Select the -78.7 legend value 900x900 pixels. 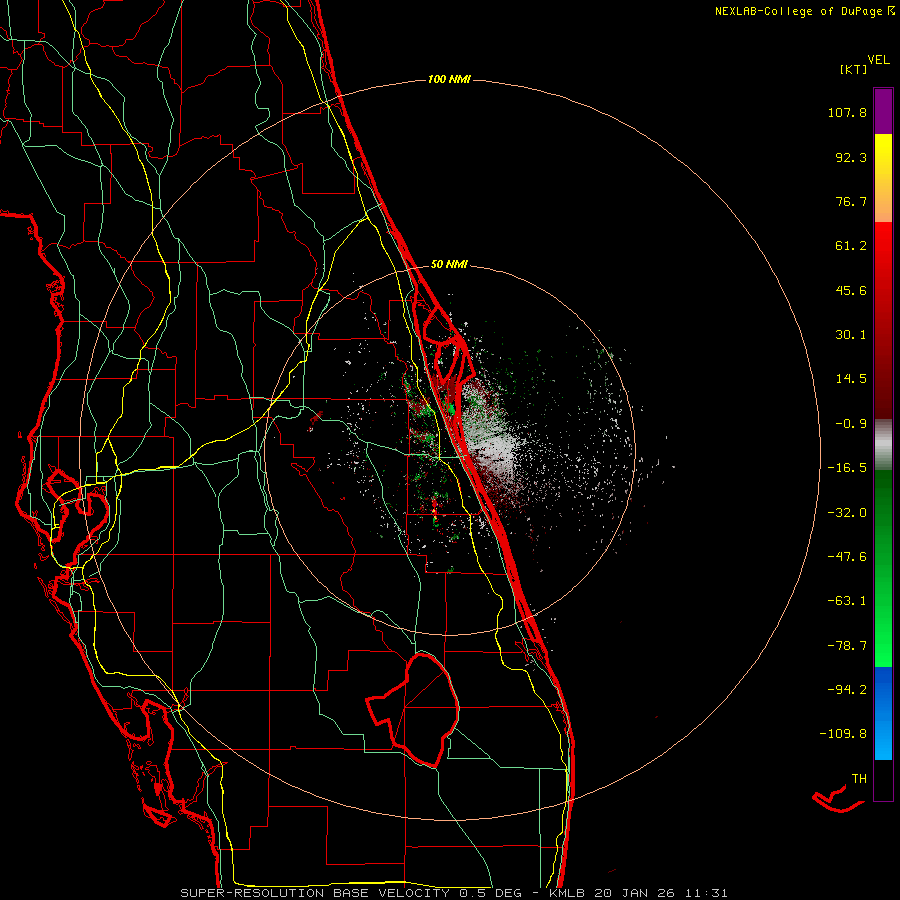tap(847, 646)
